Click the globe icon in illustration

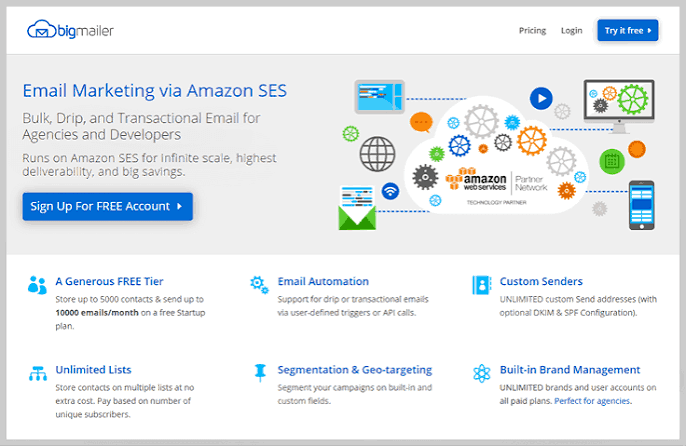click(377, 154)
